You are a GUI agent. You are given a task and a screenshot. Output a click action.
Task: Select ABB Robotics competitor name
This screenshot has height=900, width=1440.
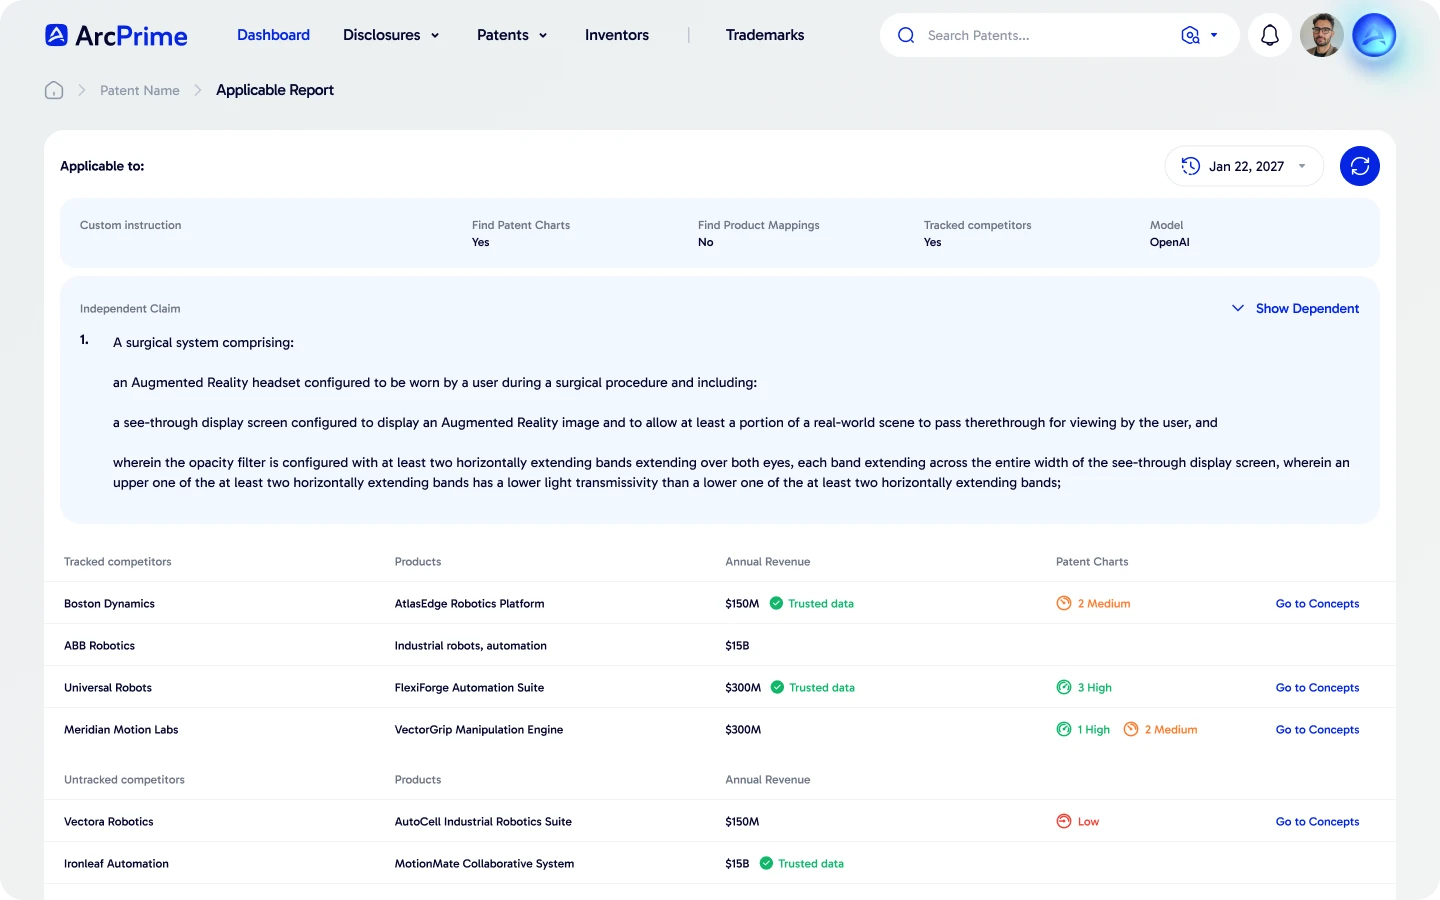tap(99, 645)
